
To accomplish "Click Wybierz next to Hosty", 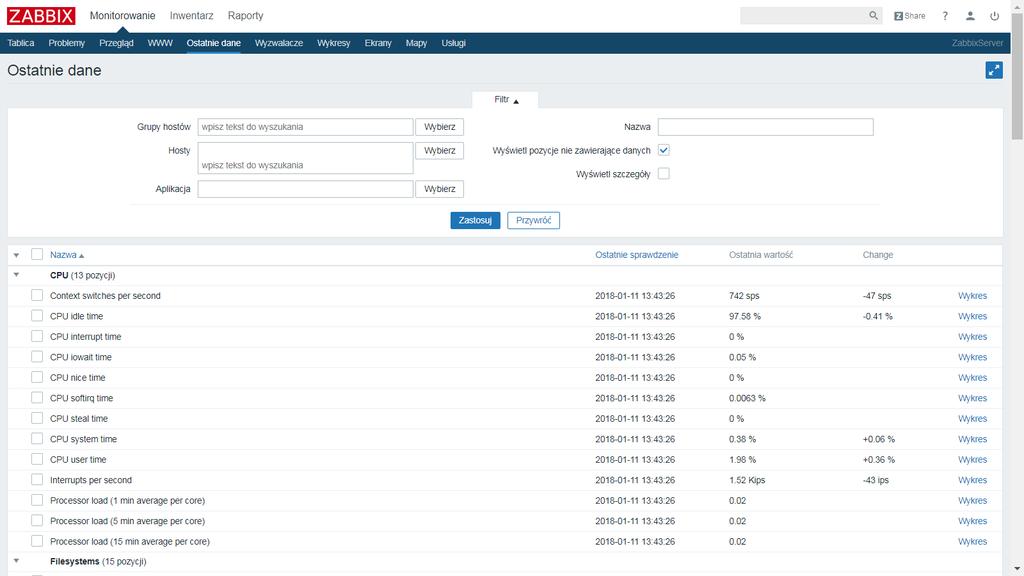I will pyautogui.click(x=440, y=150).
